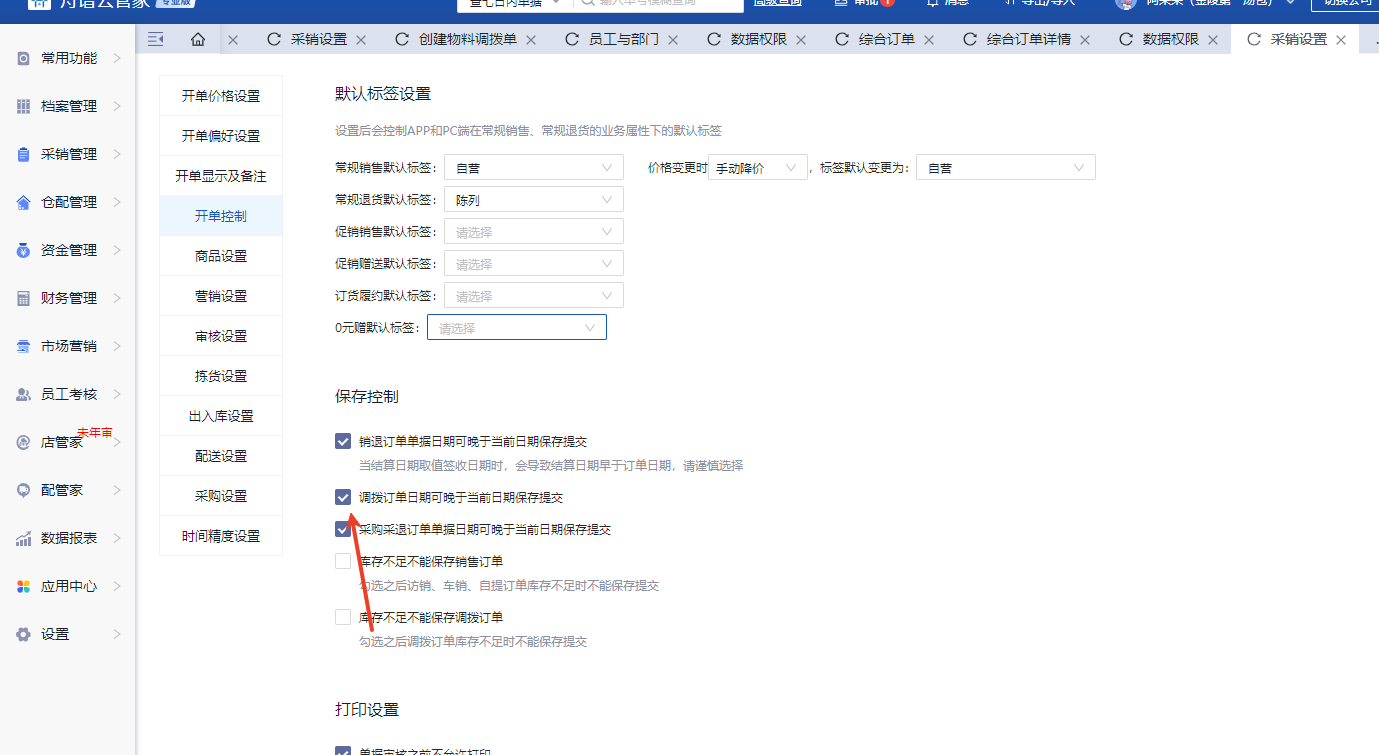
Task: Open the 常规销售默认标签 dropdown
Action: click(533, 168)
